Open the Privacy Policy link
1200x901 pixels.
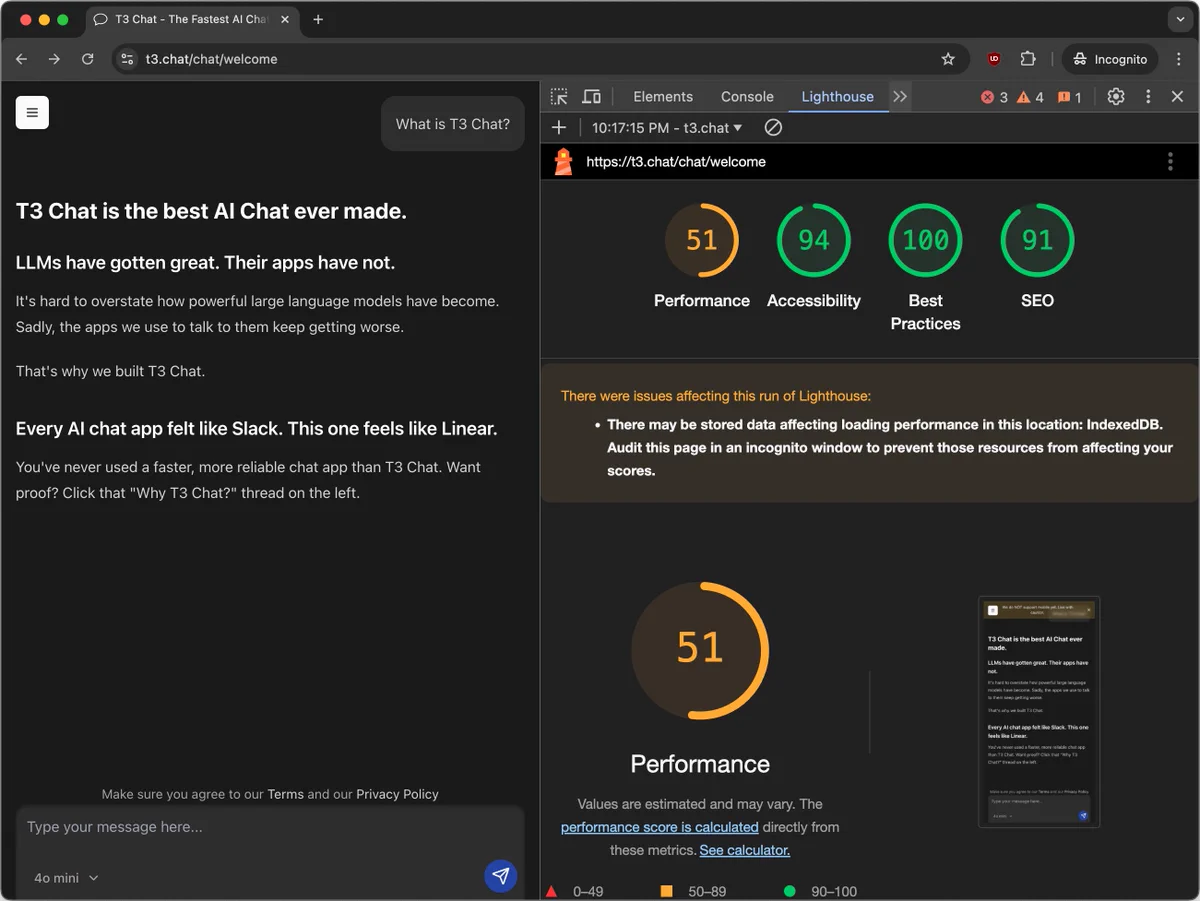pyautogui.click(x=397, y=794)
